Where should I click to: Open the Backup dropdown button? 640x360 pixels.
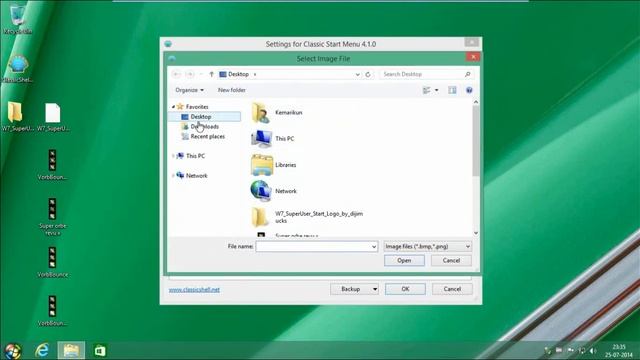click(x=354, y=289)
